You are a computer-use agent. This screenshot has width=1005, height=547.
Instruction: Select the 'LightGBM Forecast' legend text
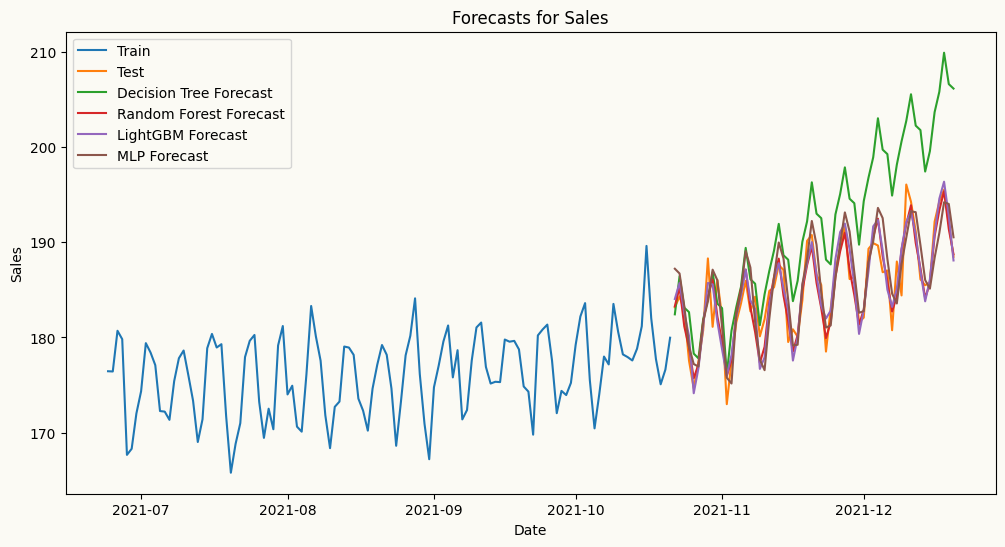coord(181,135)
